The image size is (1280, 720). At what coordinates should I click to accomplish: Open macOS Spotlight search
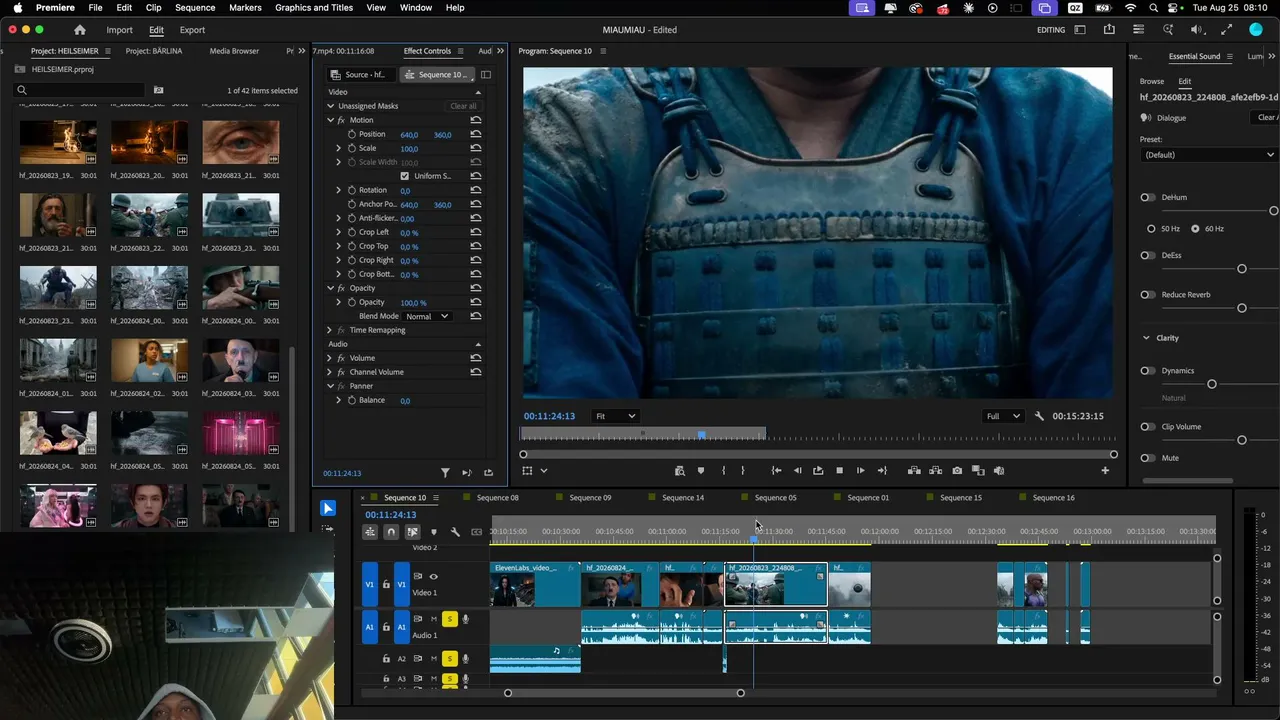(1153, 8)
